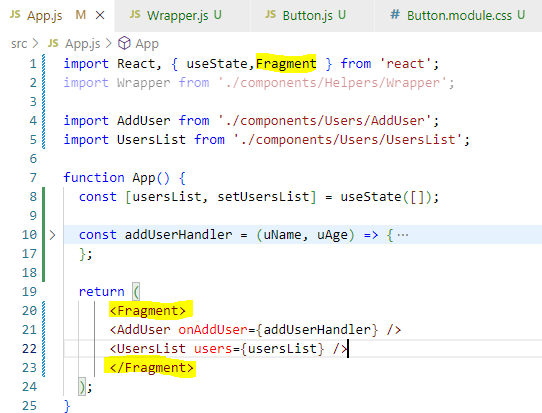
Task: Click the cube symbol icon in breadcrumb
Action: (x=124, y=44)
